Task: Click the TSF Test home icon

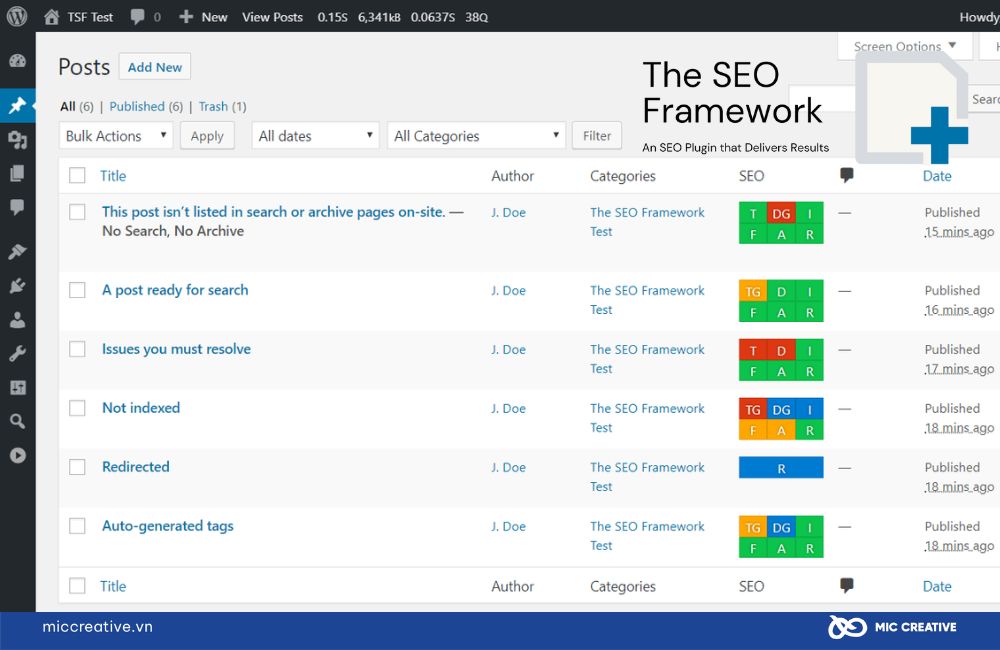Action: tap(52, 17)
